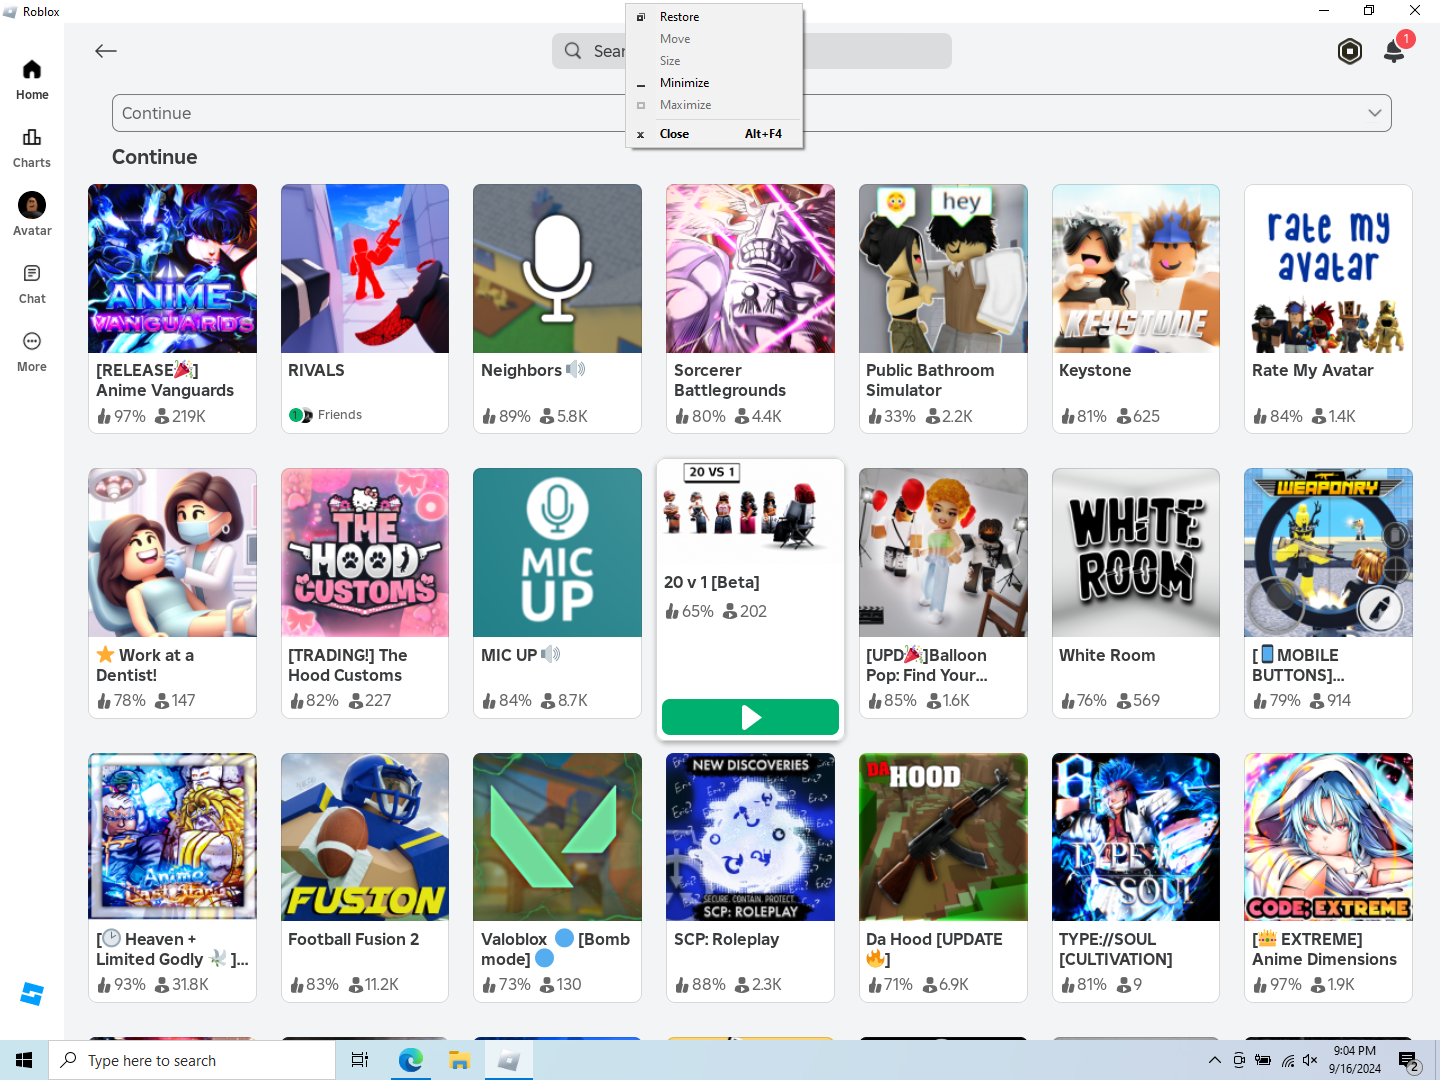Open the Sorcerer Battlegrounds thumbnail
The image size is (1440, 1080).
750,268
